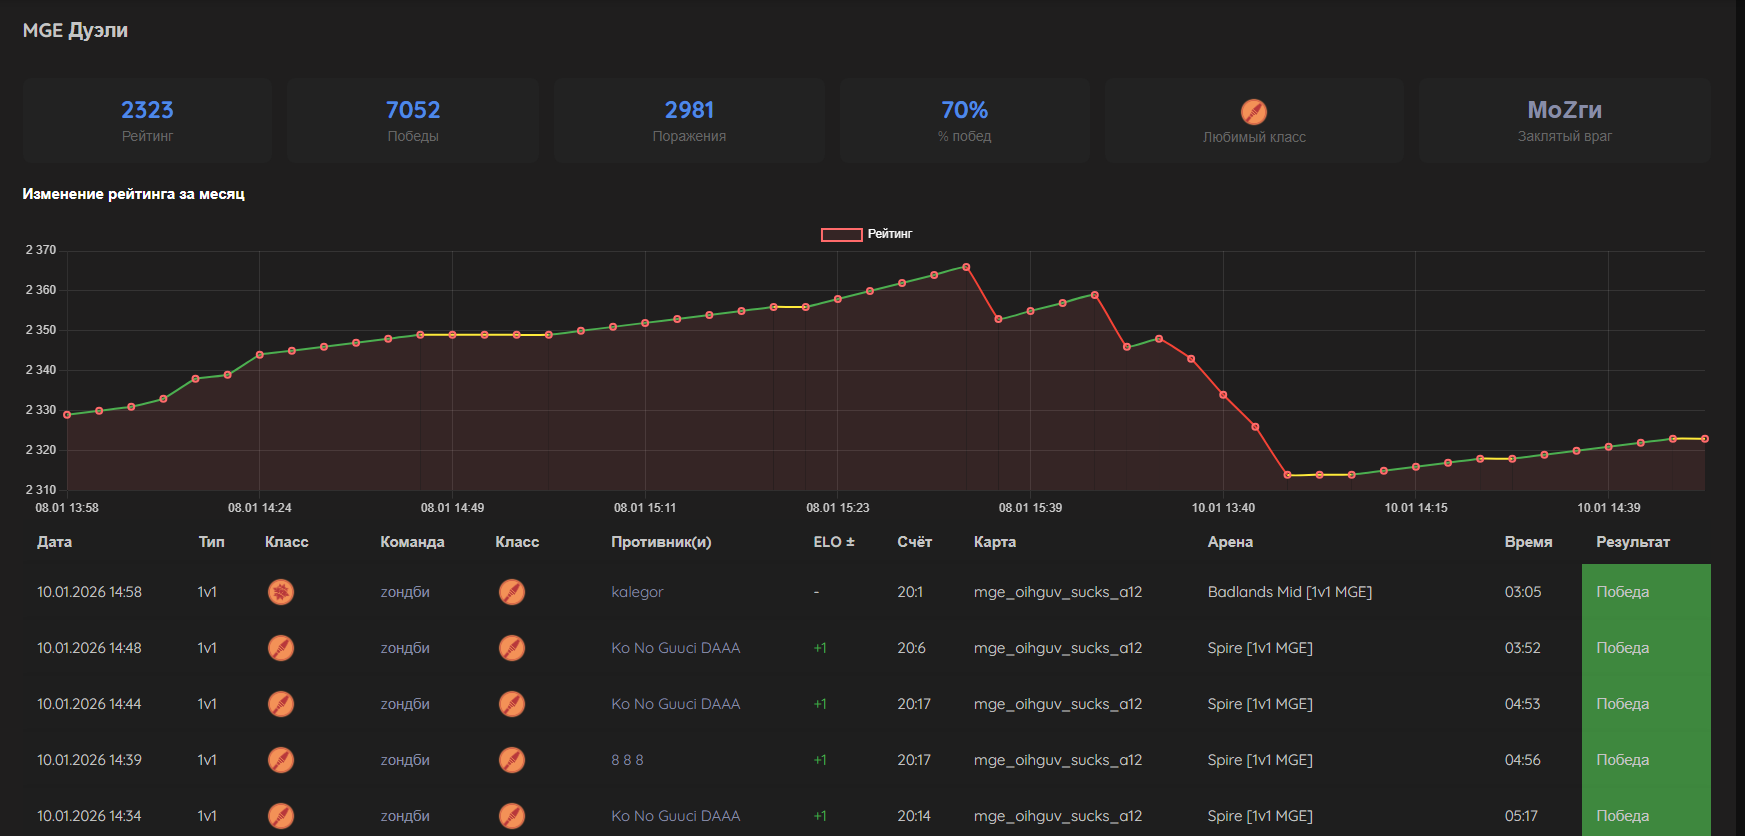The height and width of the screenshot is (836, 1745).
Task: Open opponent 8 8 8 profile link
Action: click(627, 760)
